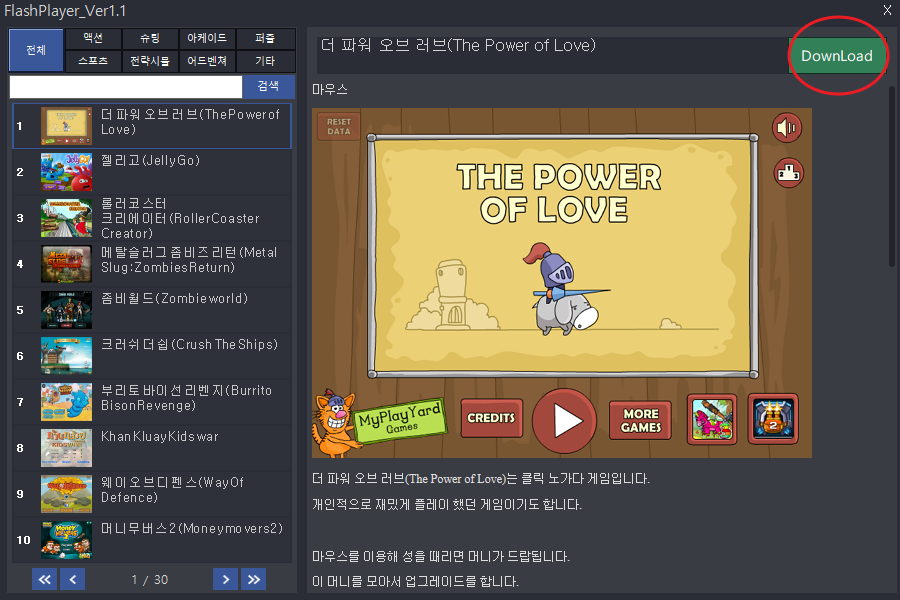Close the FlashPlayer window with X
The height and width of the screenshot is (600, 900).
click(x=887, y=10)
